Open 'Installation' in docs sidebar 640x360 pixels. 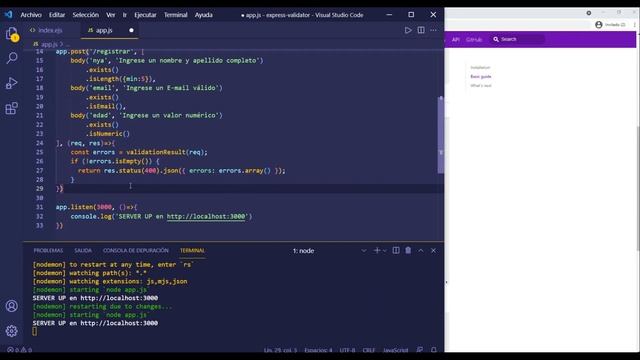(480, 67)
